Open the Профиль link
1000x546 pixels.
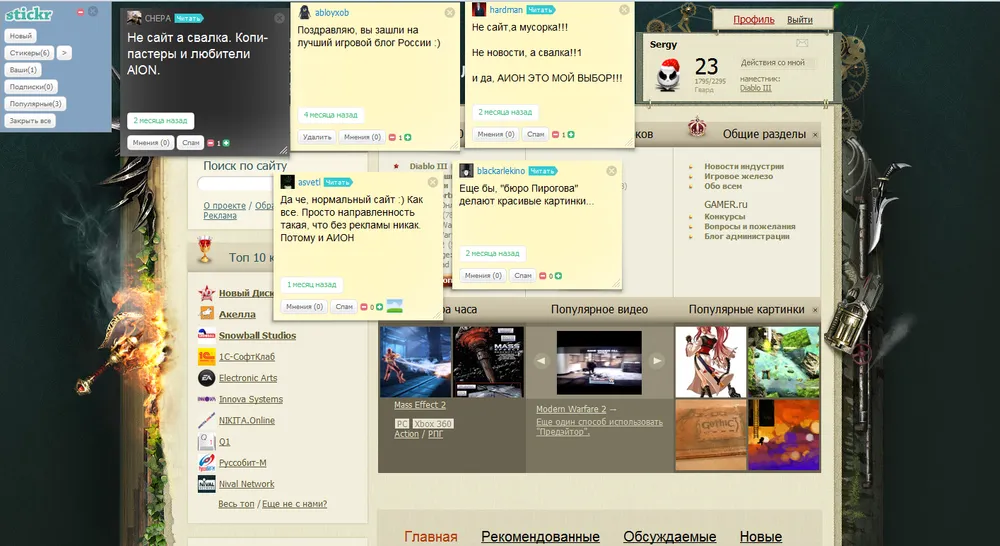pos(754,20)
